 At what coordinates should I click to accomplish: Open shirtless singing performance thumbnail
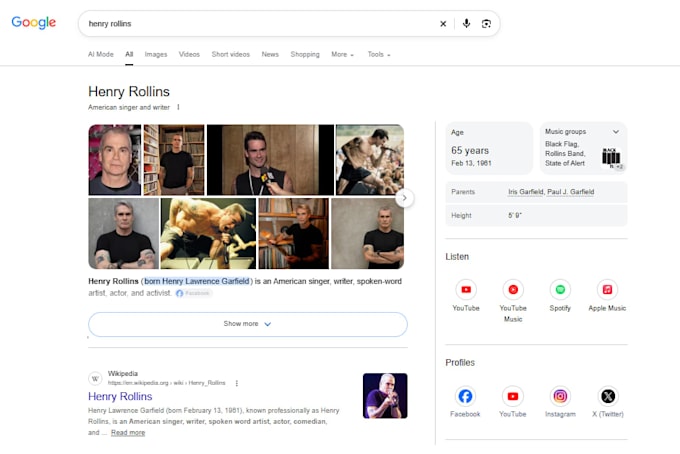tap(208, 234)
